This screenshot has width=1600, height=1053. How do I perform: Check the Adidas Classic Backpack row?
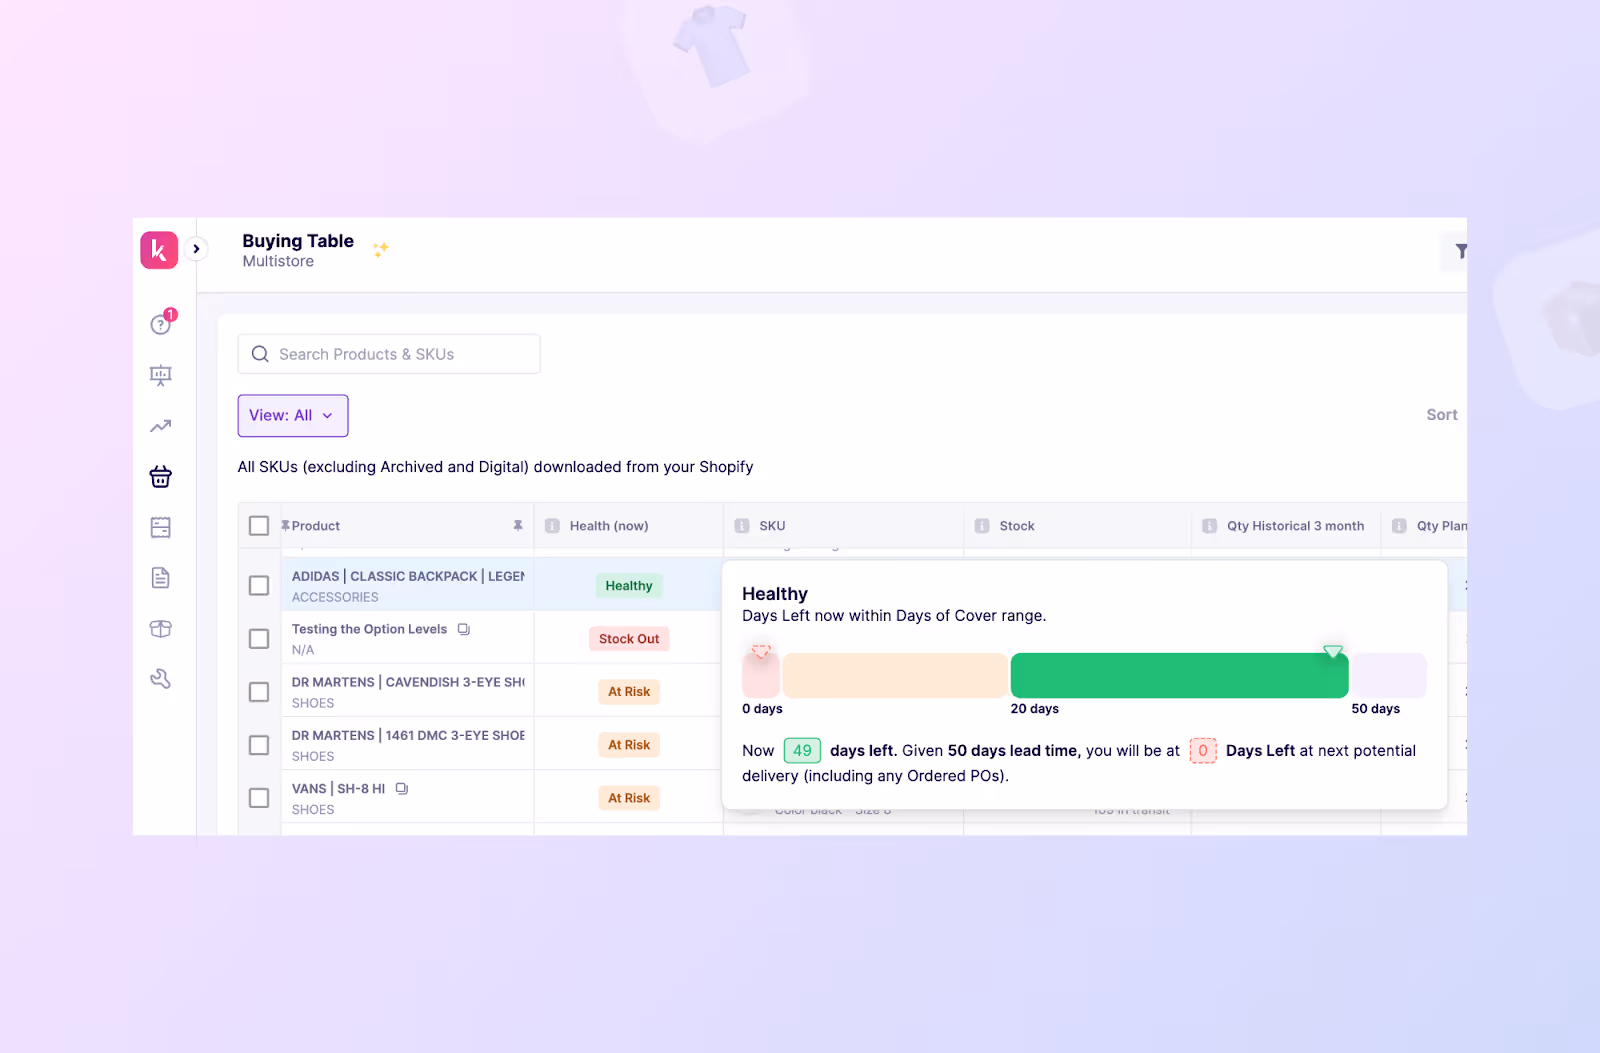tap(259, 586)
